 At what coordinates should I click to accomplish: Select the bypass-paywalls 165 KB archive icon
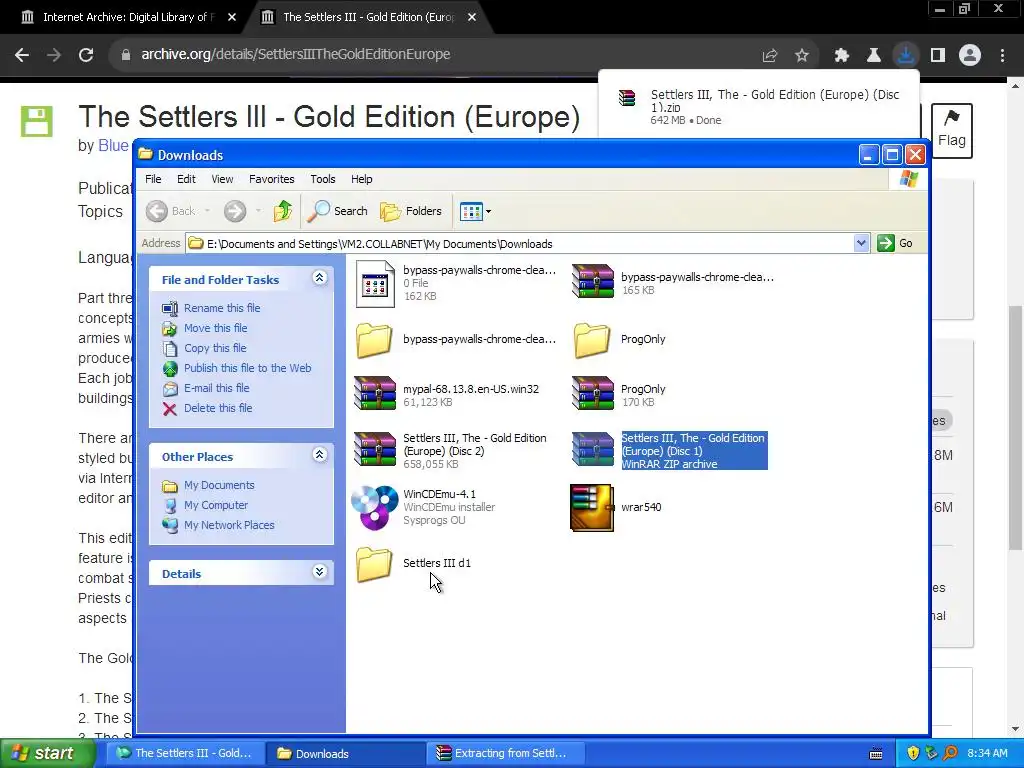pos(593,281)
